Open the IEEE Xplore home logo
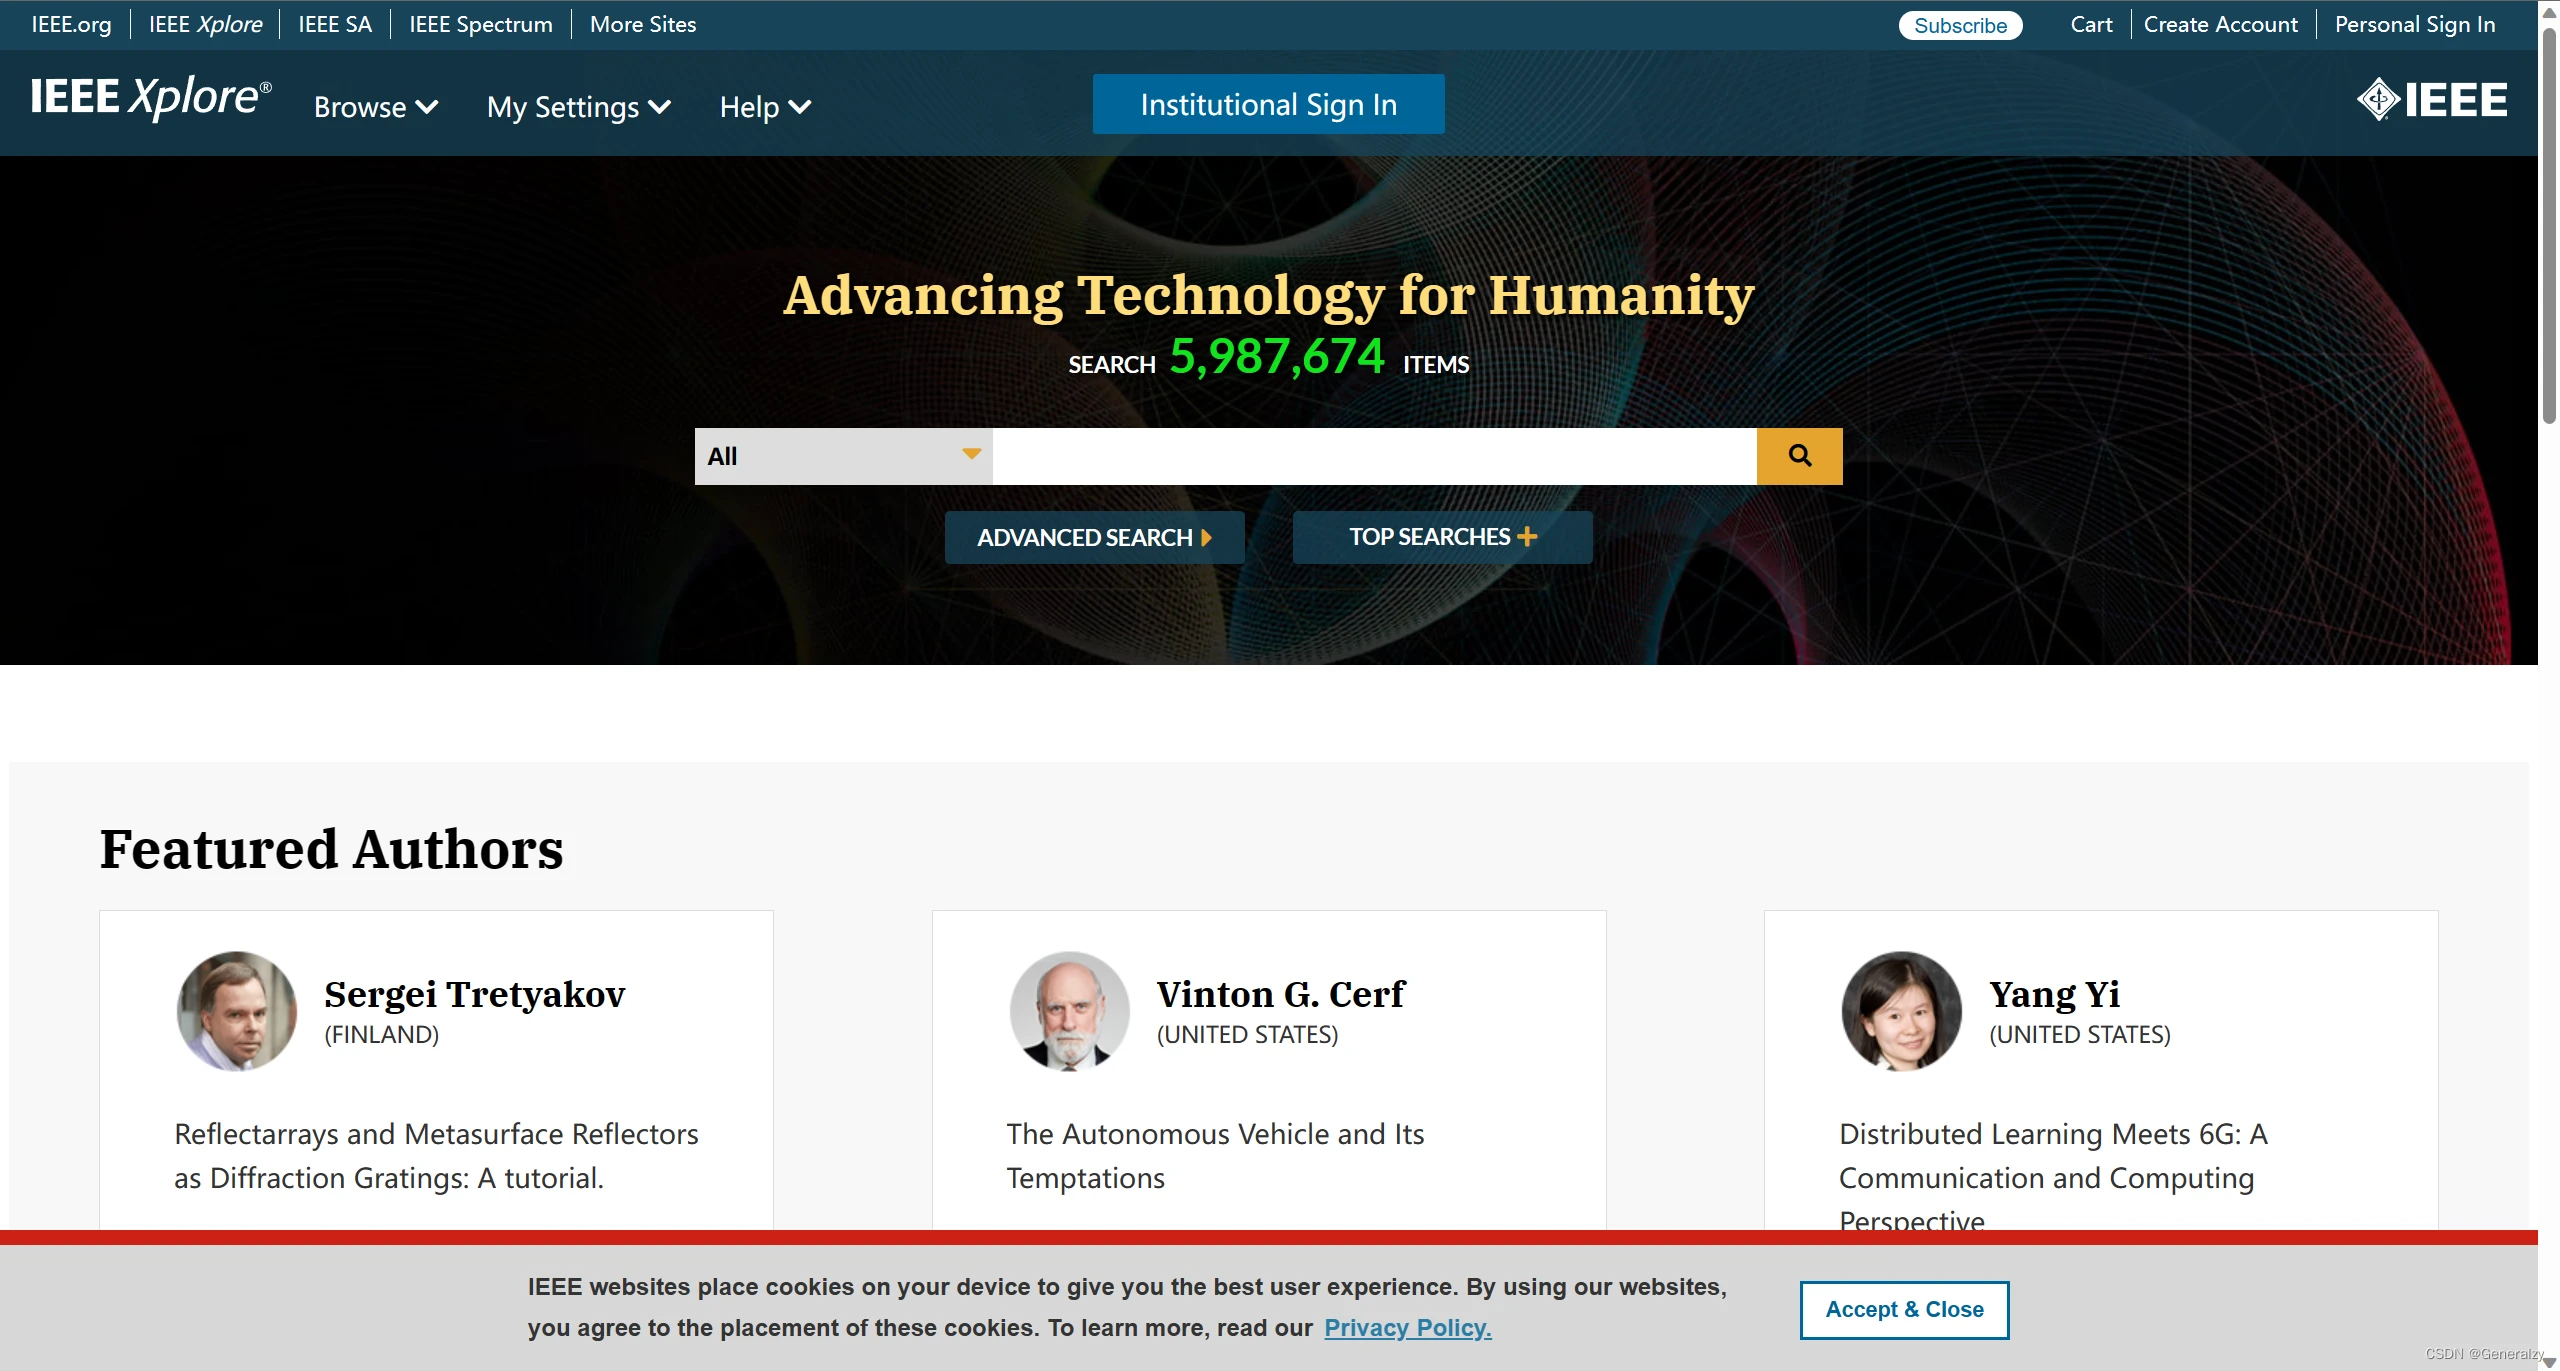Screen dimensions: 2560x1371 click(151, 98)
